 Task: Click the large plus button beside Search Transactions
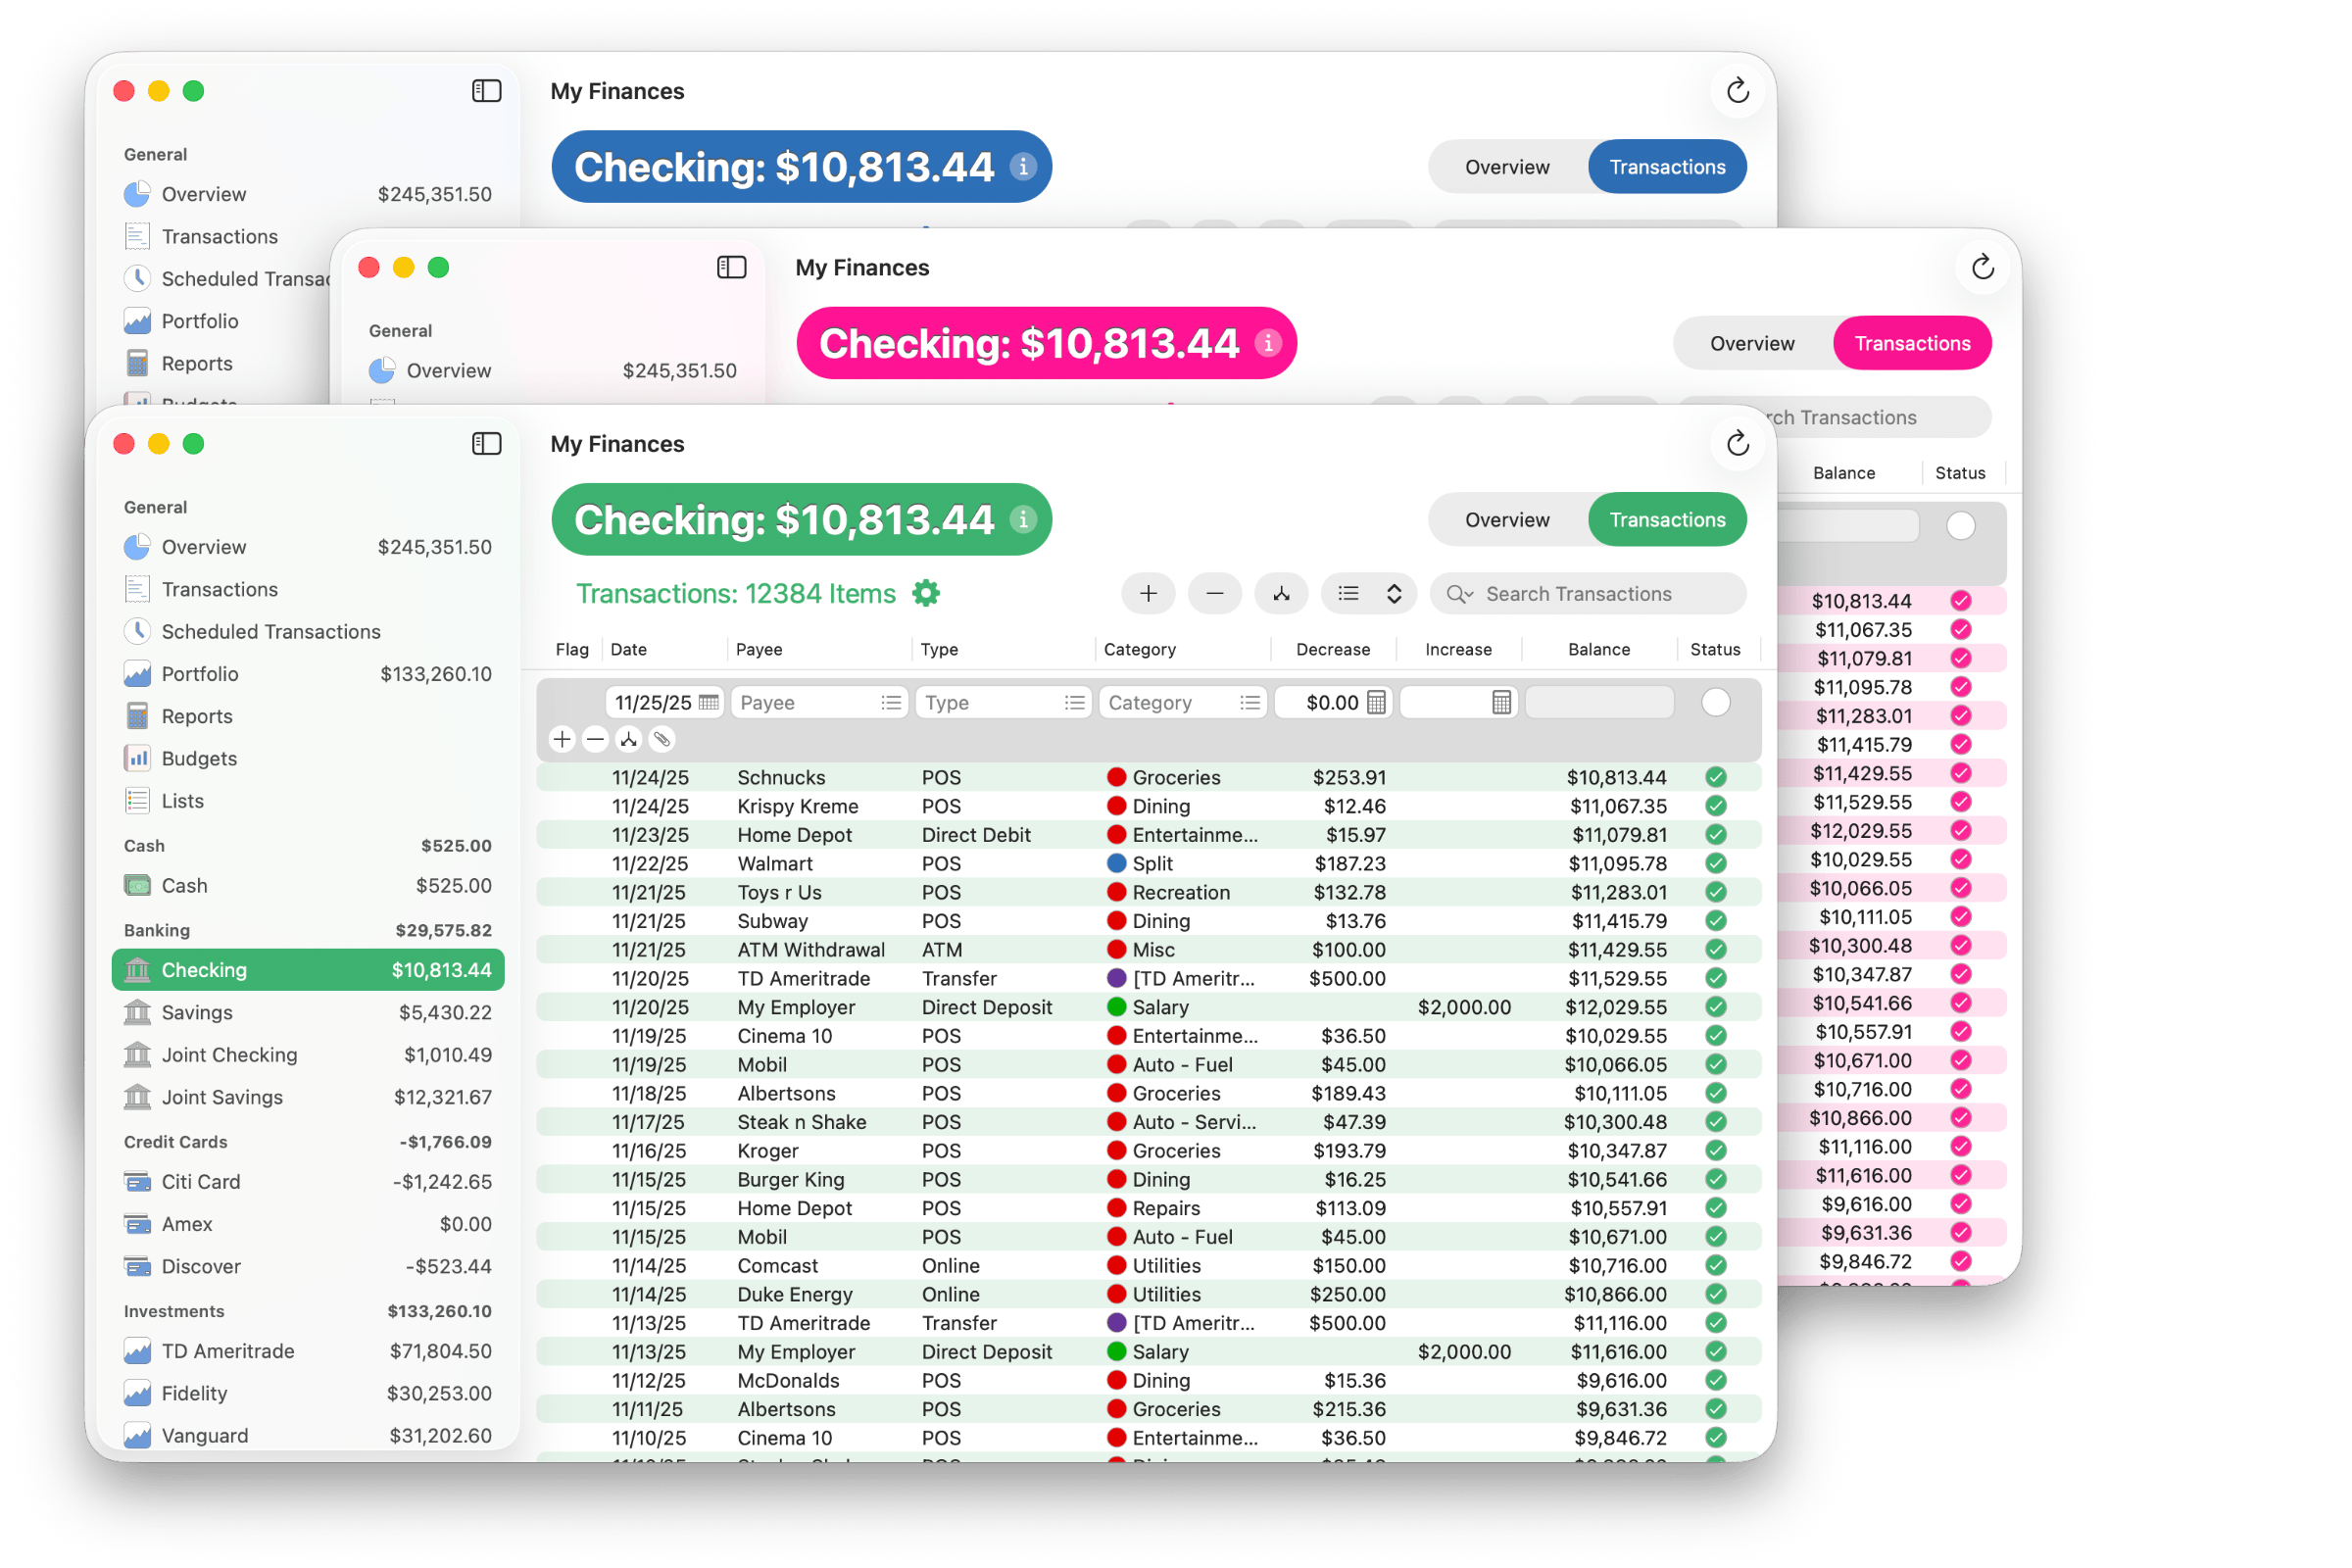pos(1147,593)
